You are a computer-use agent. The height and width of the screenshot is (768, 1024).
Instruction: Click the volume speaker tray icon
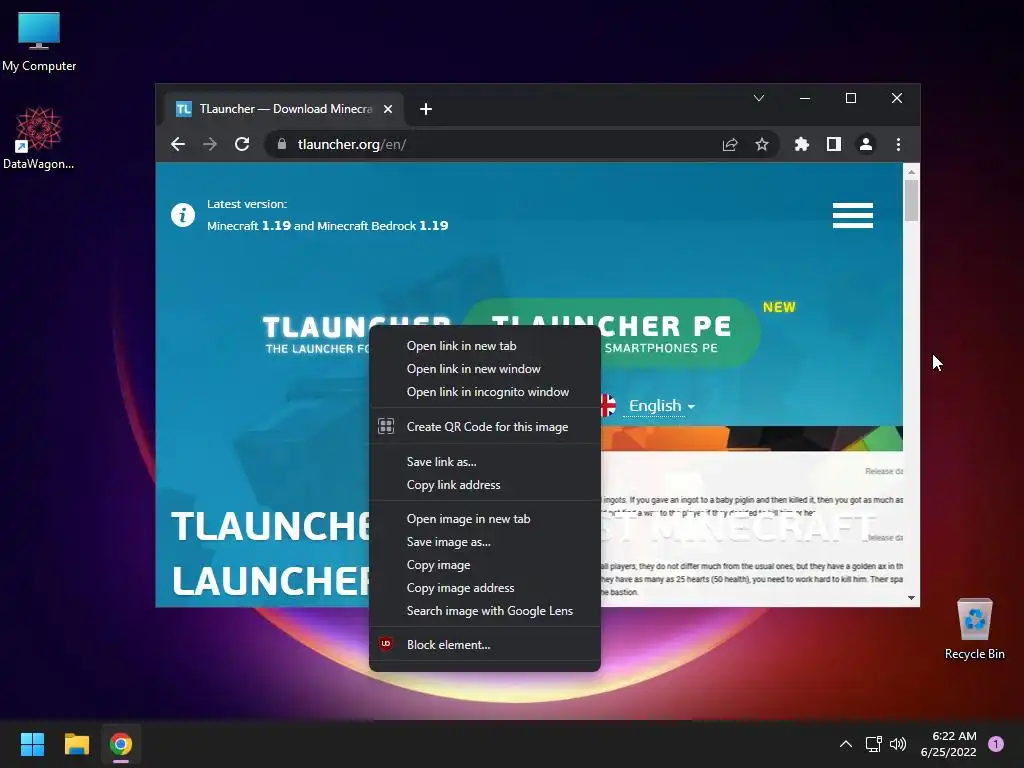pos(899,744)
